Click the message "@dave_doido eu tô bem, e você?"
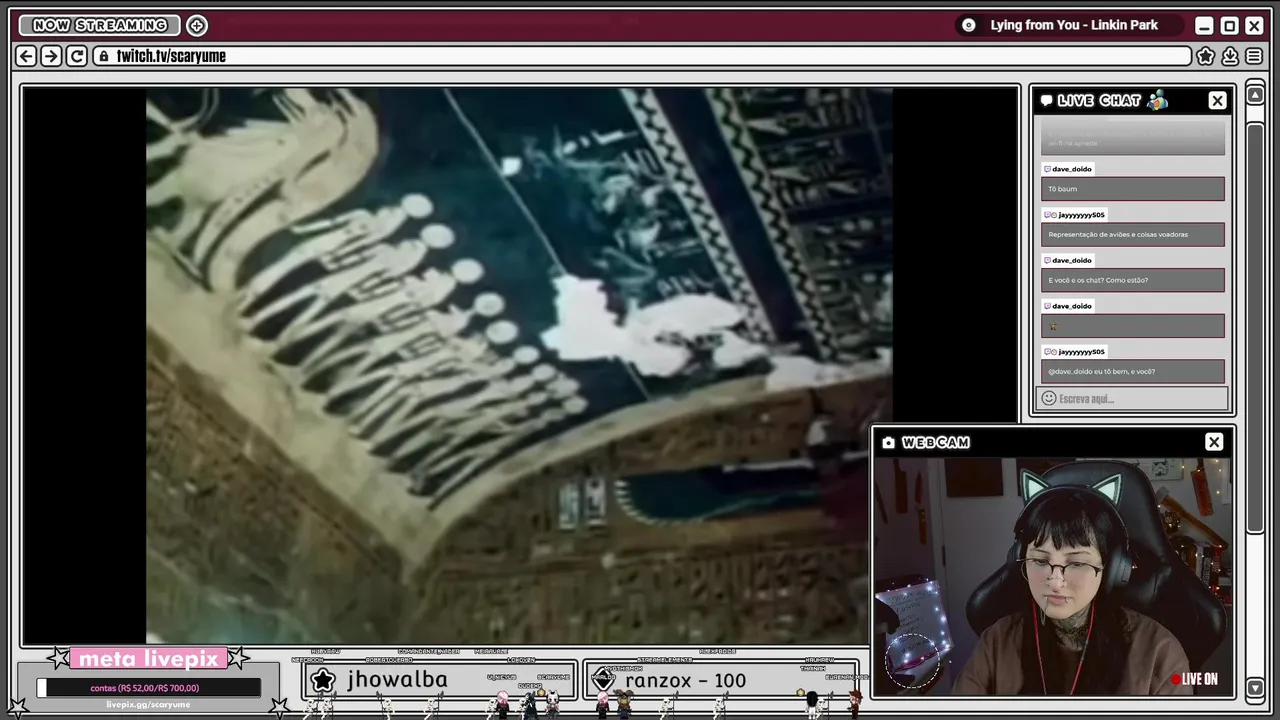 (x=1133, y=371)
